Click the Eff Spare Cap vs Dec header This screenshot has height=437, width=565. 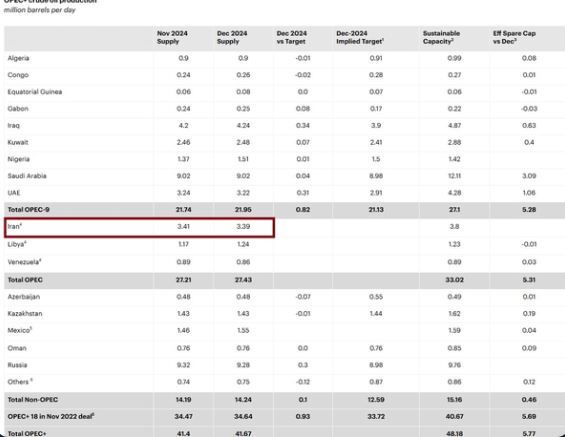[514, 37]
